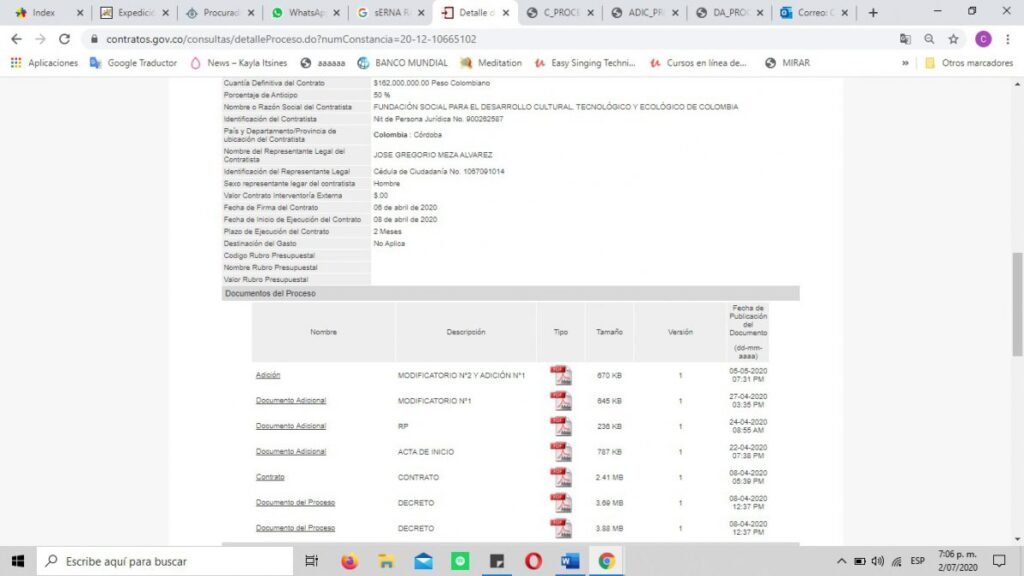Expand hidden bookmarks overflow chevron

(x=905, y=62)
